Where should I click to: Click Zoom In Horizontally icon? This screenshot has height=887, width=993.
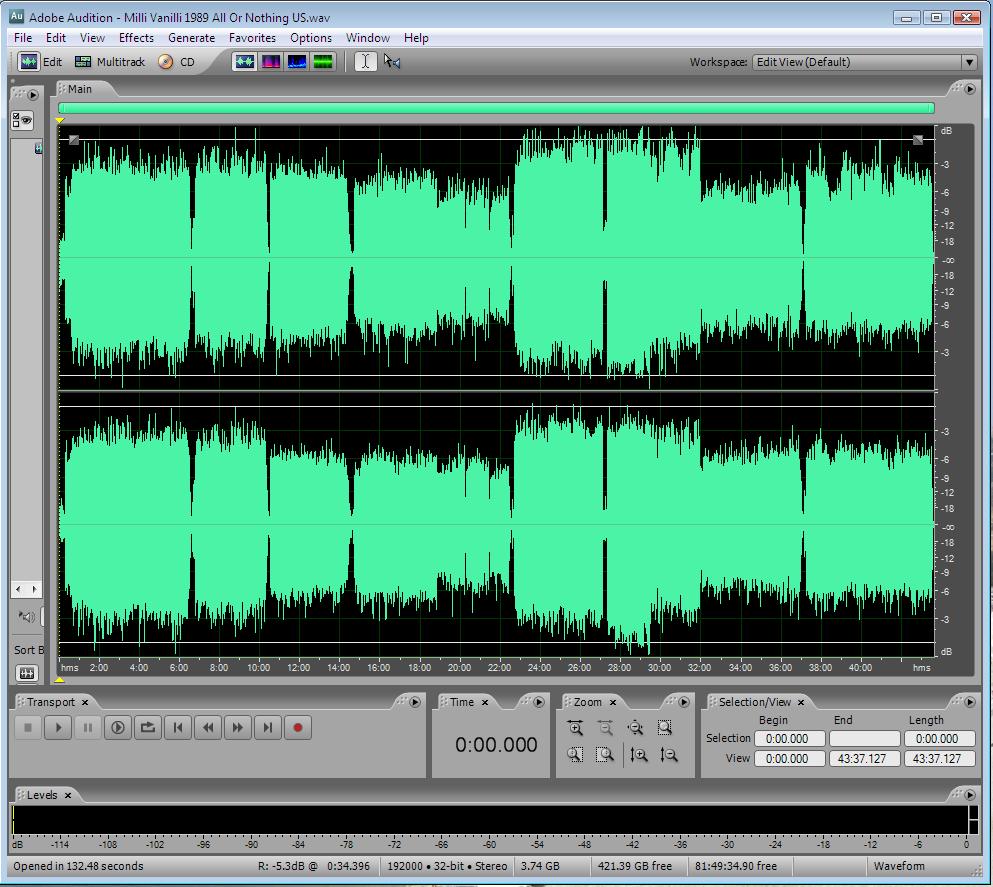tap(575, 728)
